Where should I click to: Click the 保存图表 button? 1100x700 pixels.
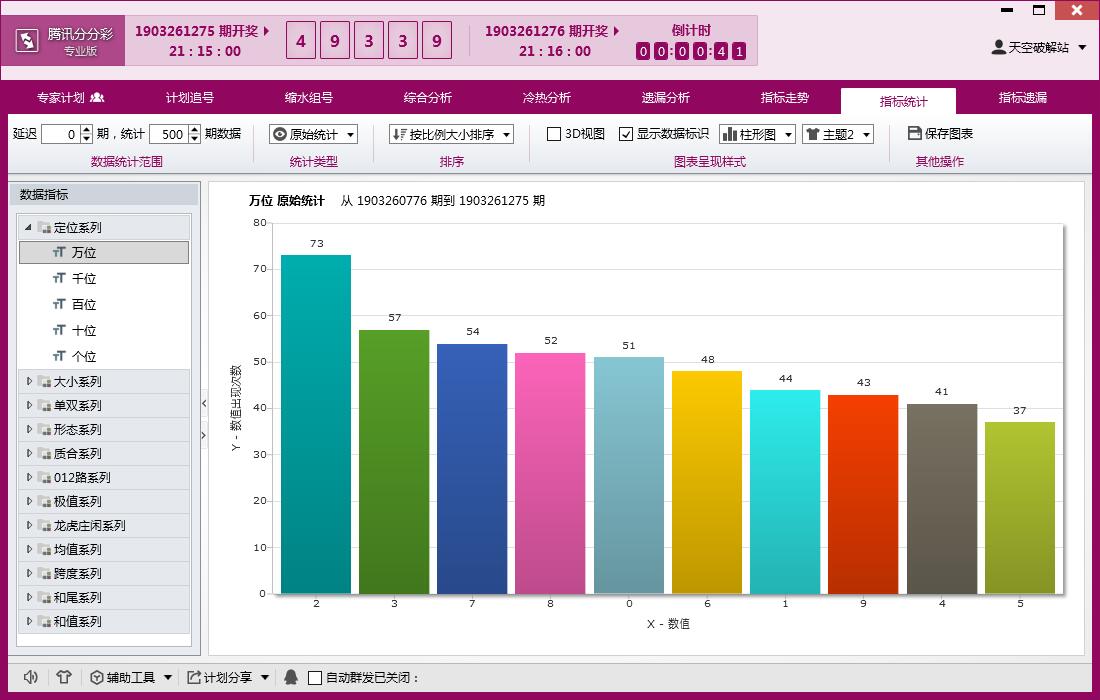(940, 133)
